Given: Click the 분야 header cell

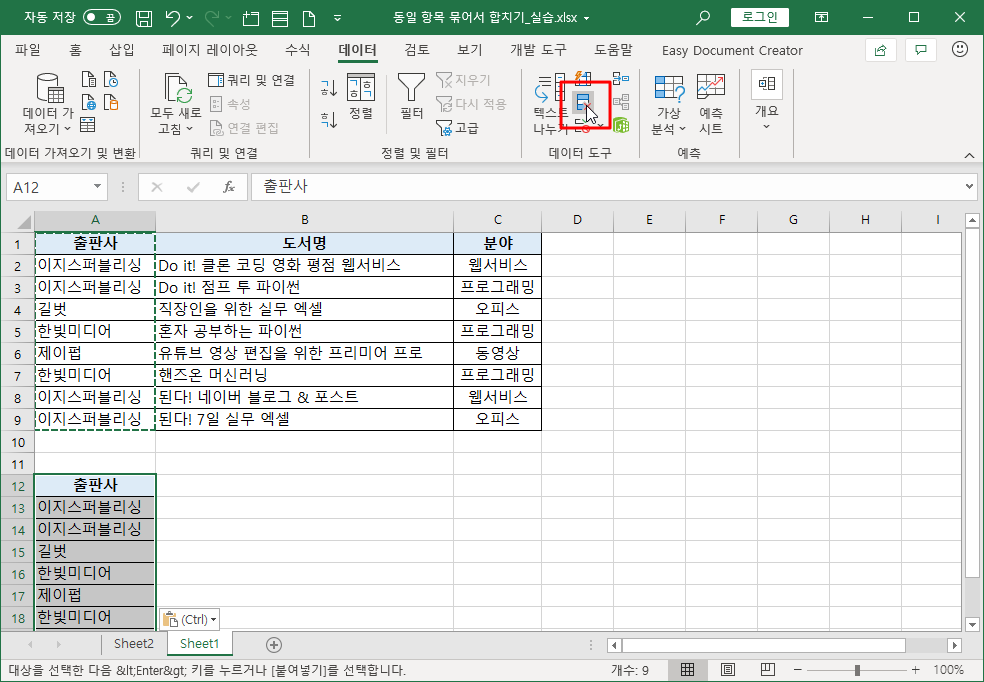Looking at the screenshot, I should tap(497, 243).
